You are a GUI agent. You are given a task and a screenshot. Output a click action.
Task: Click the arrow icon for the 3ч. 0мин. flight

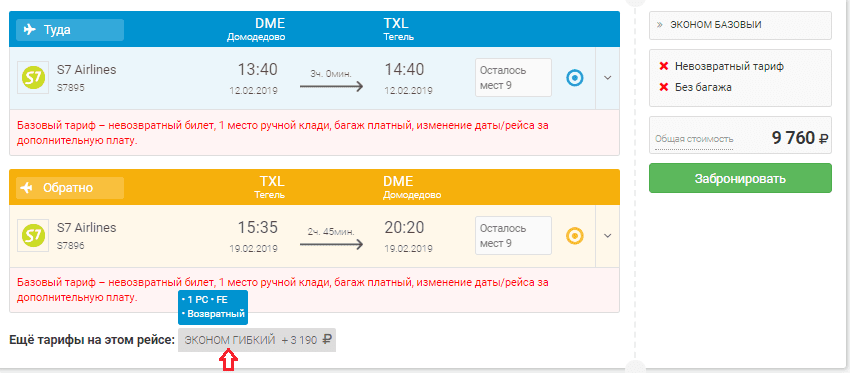[x=331, y=87]
